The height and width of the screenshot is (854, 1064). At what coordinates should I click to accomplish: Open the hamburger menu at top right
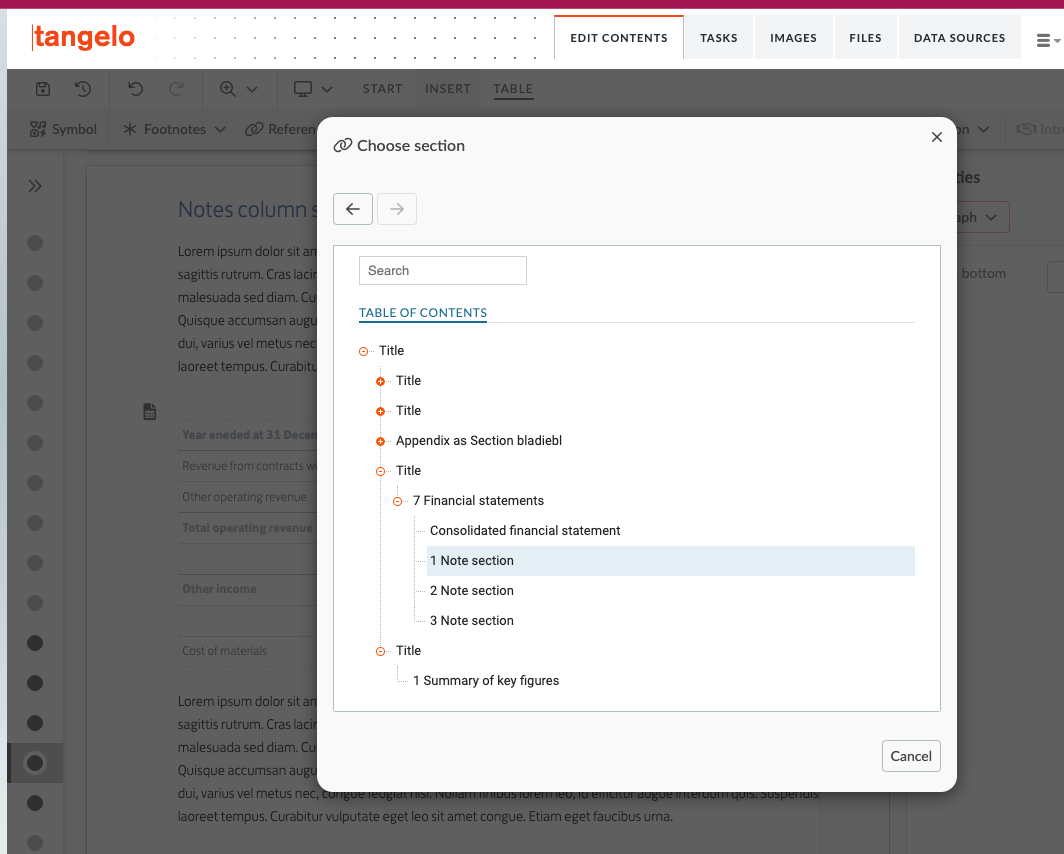click(x=1048, y=41)
